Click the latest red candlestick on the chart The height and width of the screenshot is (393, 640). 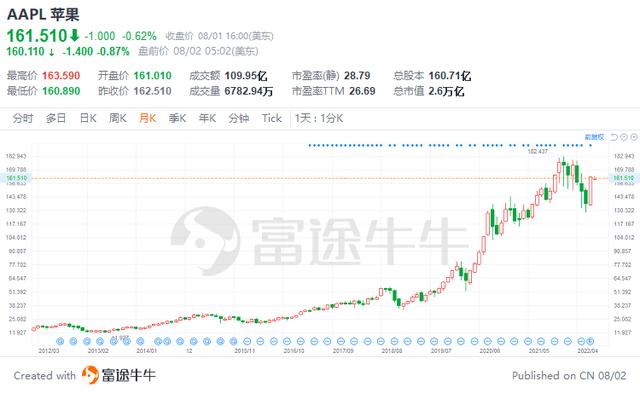[x=591, y=191]
